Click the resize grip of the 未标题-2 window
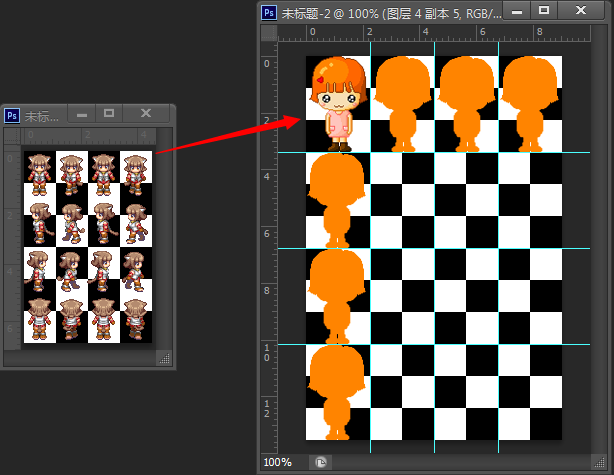 [x=599, y=462]
